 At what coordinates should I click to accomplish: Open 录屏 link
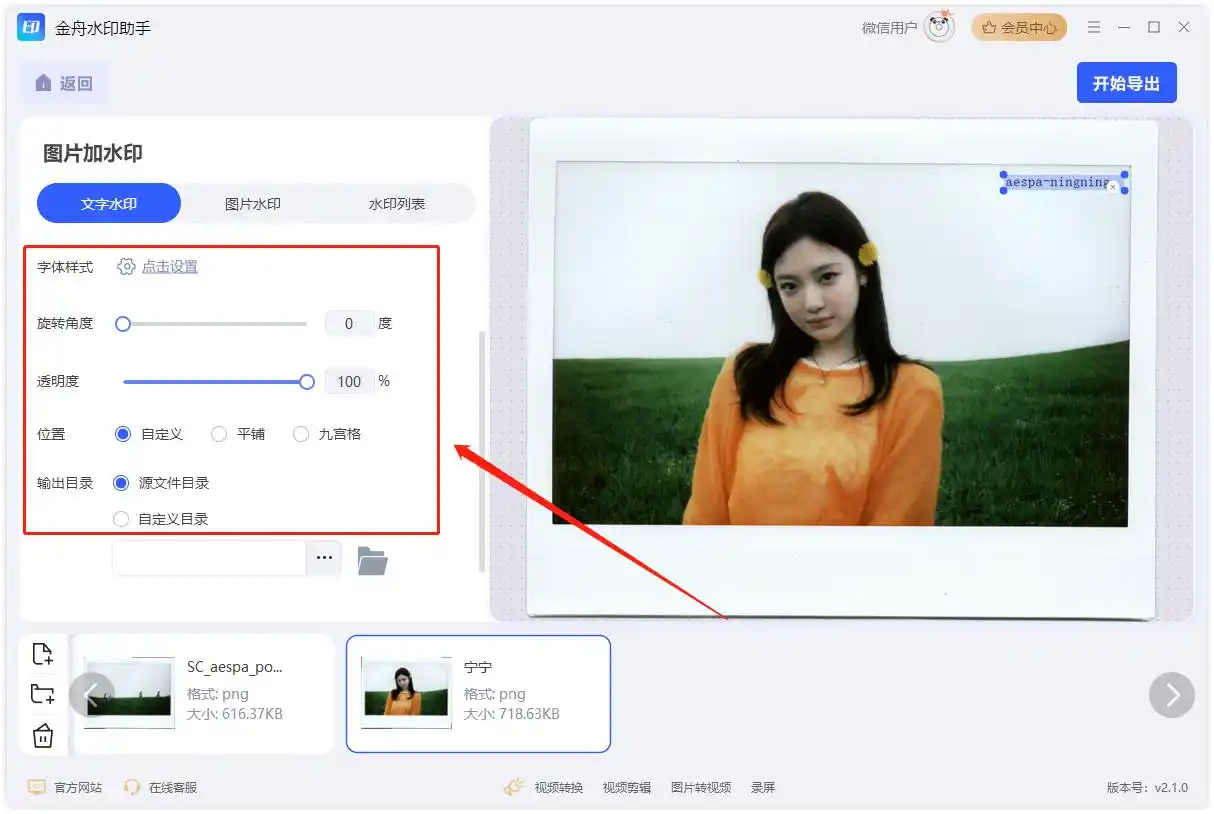pos(763,787)
